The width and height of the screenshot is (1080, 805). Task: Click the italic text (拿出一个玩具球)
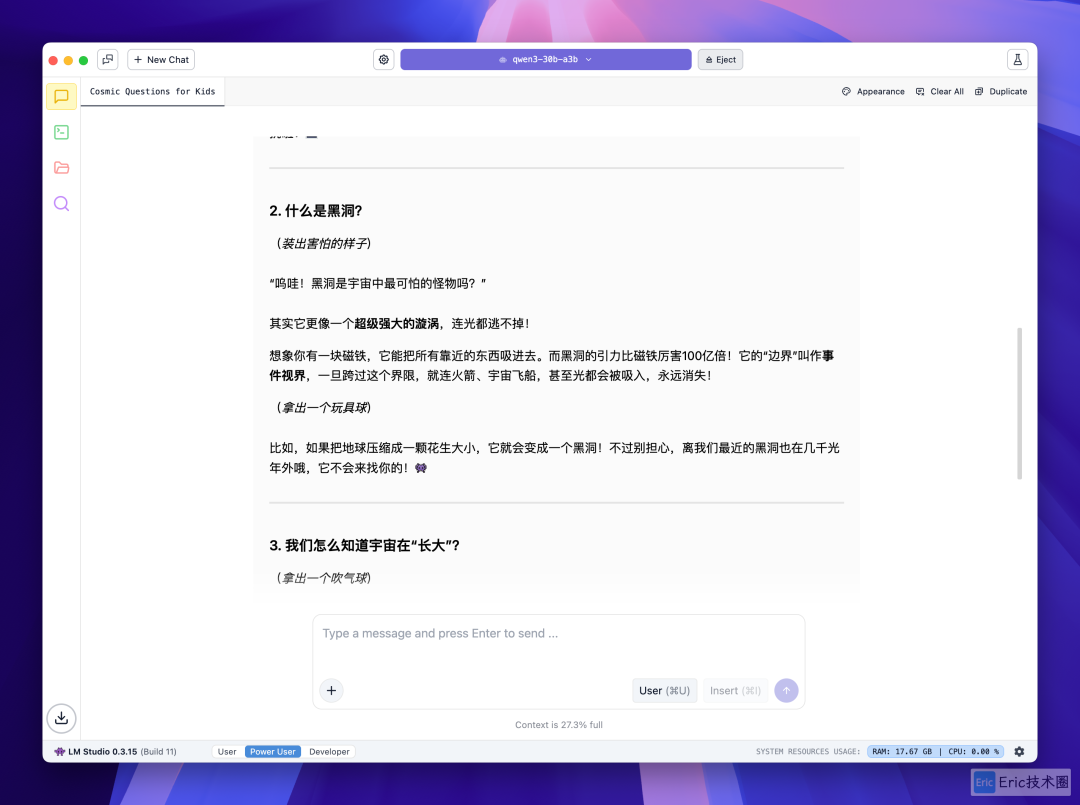[x=324, y=408]
